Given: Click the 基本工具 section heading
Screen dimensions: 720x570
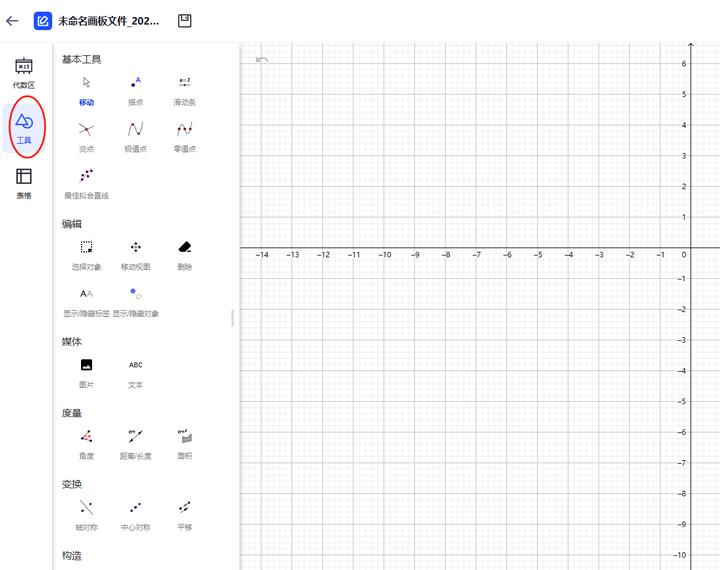Looking at the screenshot, I should tap(81, 59).
